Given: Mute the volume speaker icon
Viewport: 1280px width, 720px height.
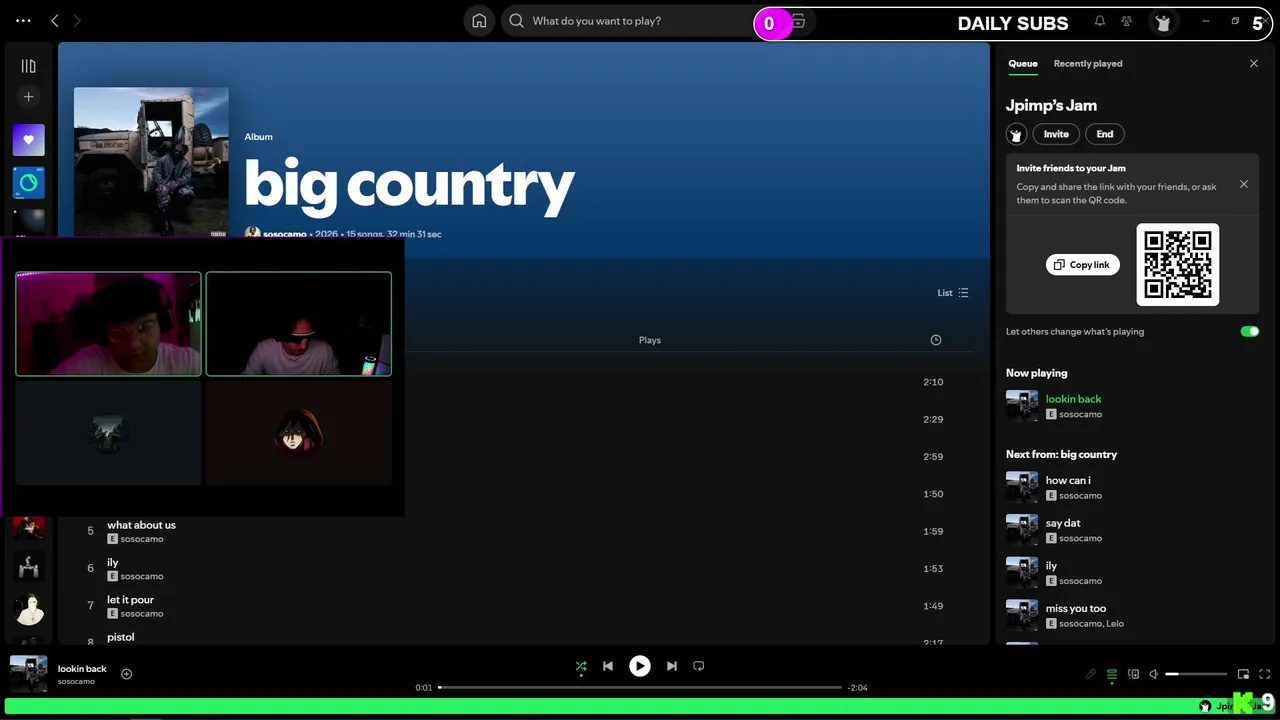Looking at the screenshot, I should pos(1154,675).
